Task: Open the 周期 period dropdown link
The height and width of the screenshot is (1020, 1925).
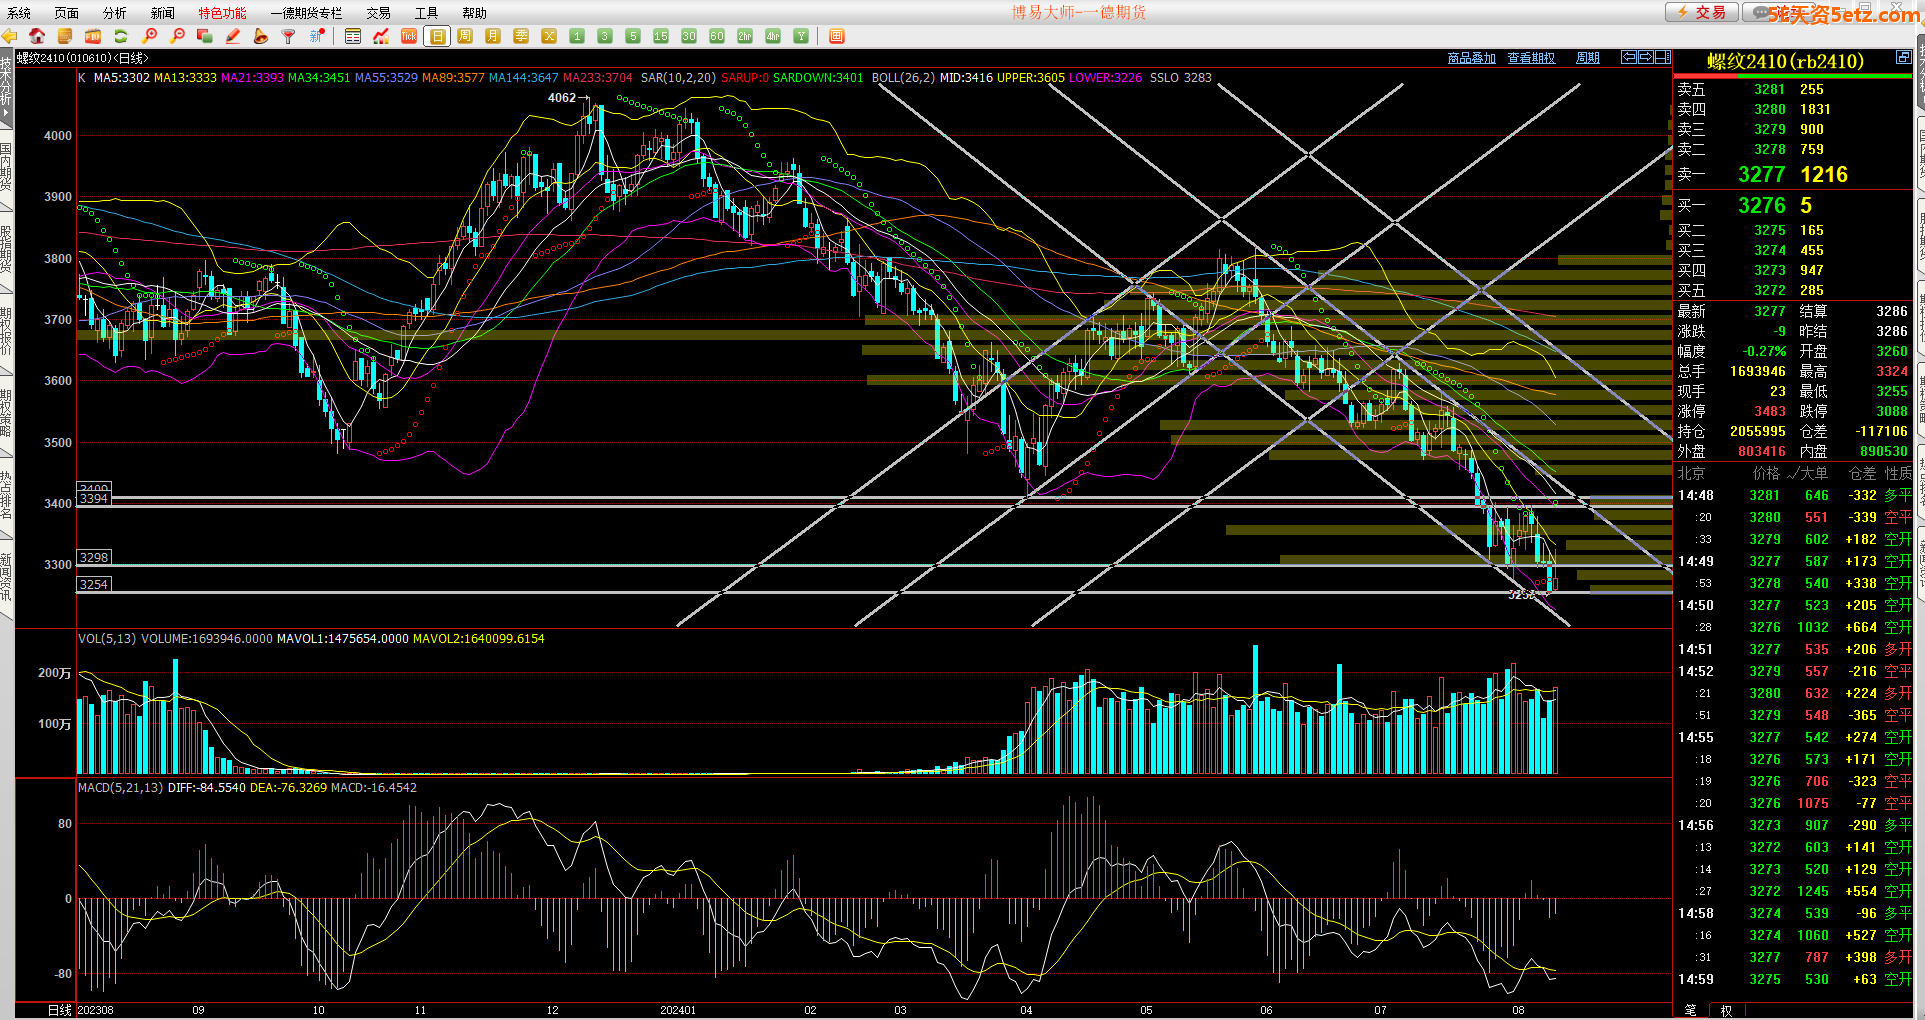Action: coord(1587,58)
